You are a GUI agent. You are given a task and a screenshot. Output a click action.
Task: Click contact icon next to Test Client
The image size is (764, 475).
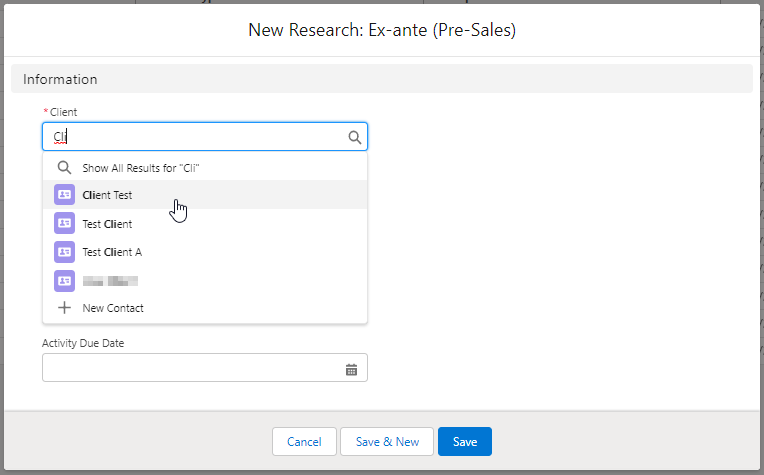(x=64, y=224)
